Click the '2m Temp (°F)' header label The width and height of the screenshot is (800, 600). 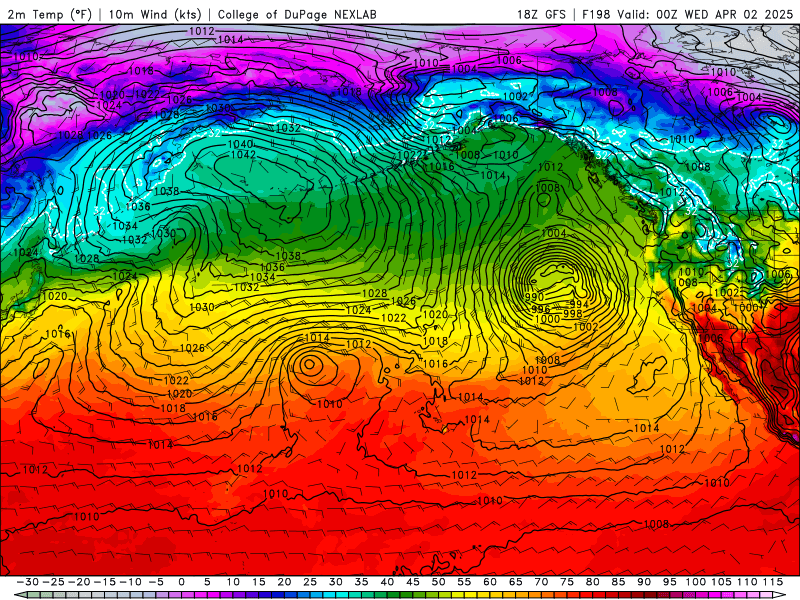tap(49, 14)
